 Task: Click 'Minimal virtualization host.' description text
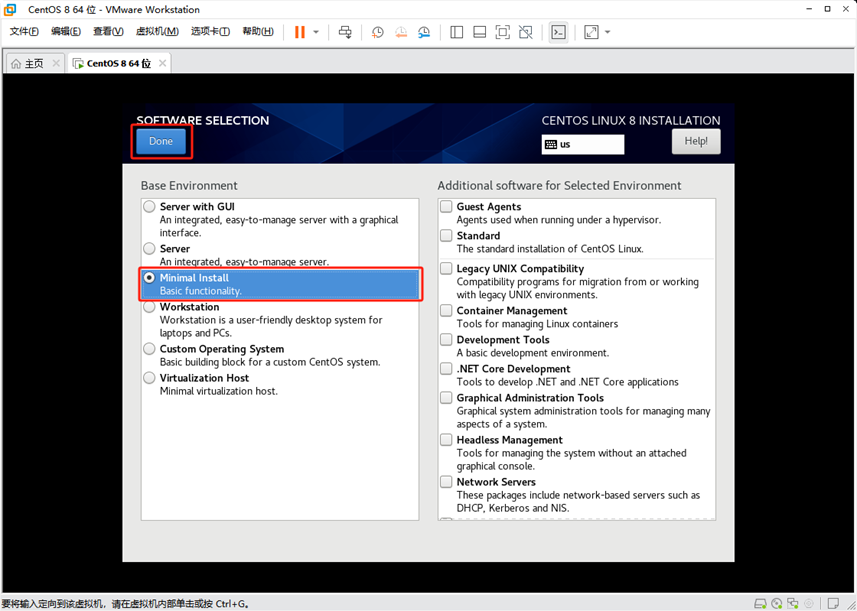pyautogui.click(x=219, y=391)
